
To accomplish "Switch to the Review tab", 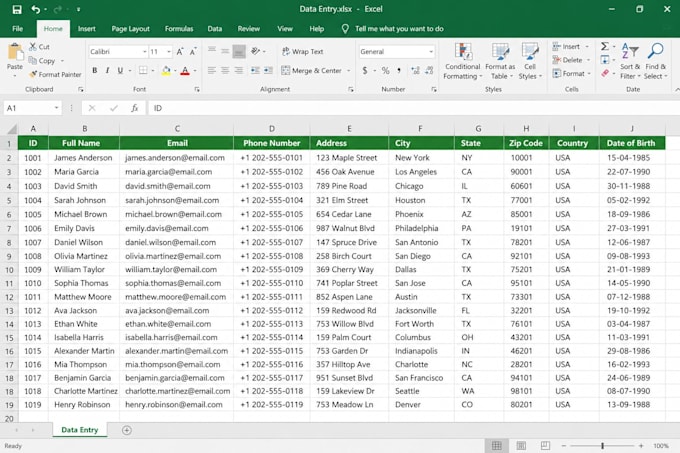I will pyautogui.click(x=248, y=29).
